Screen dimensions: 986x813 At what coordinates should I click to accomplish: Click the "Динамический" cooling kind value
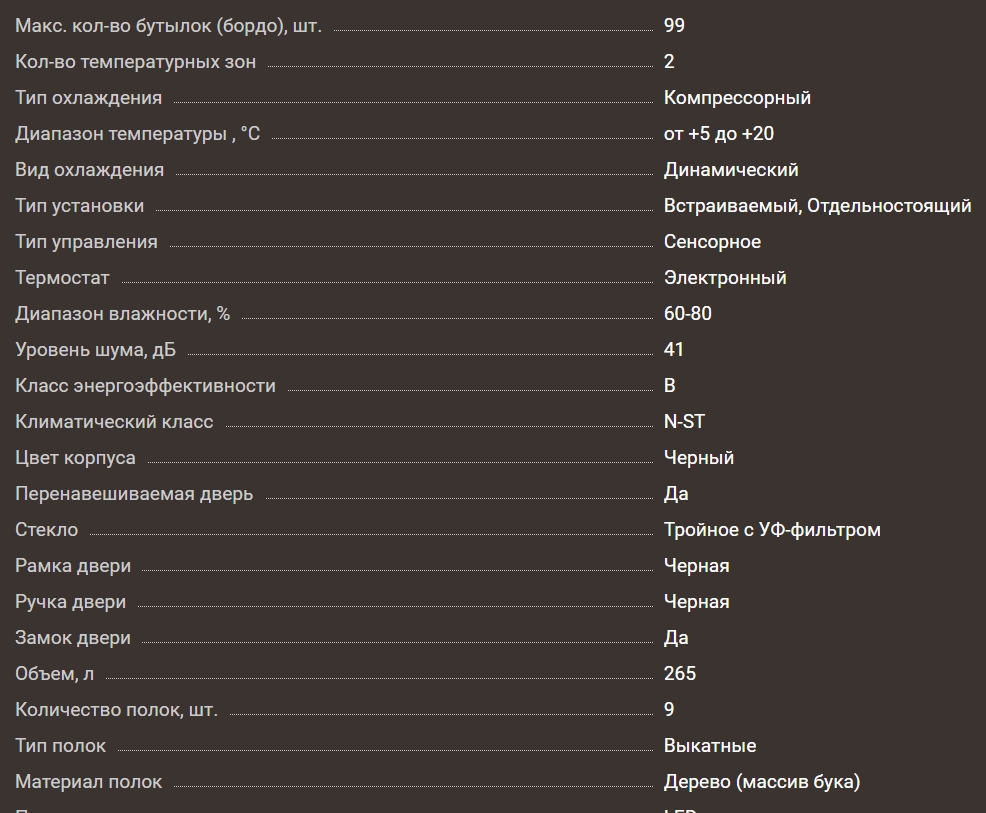coord(731,170)
